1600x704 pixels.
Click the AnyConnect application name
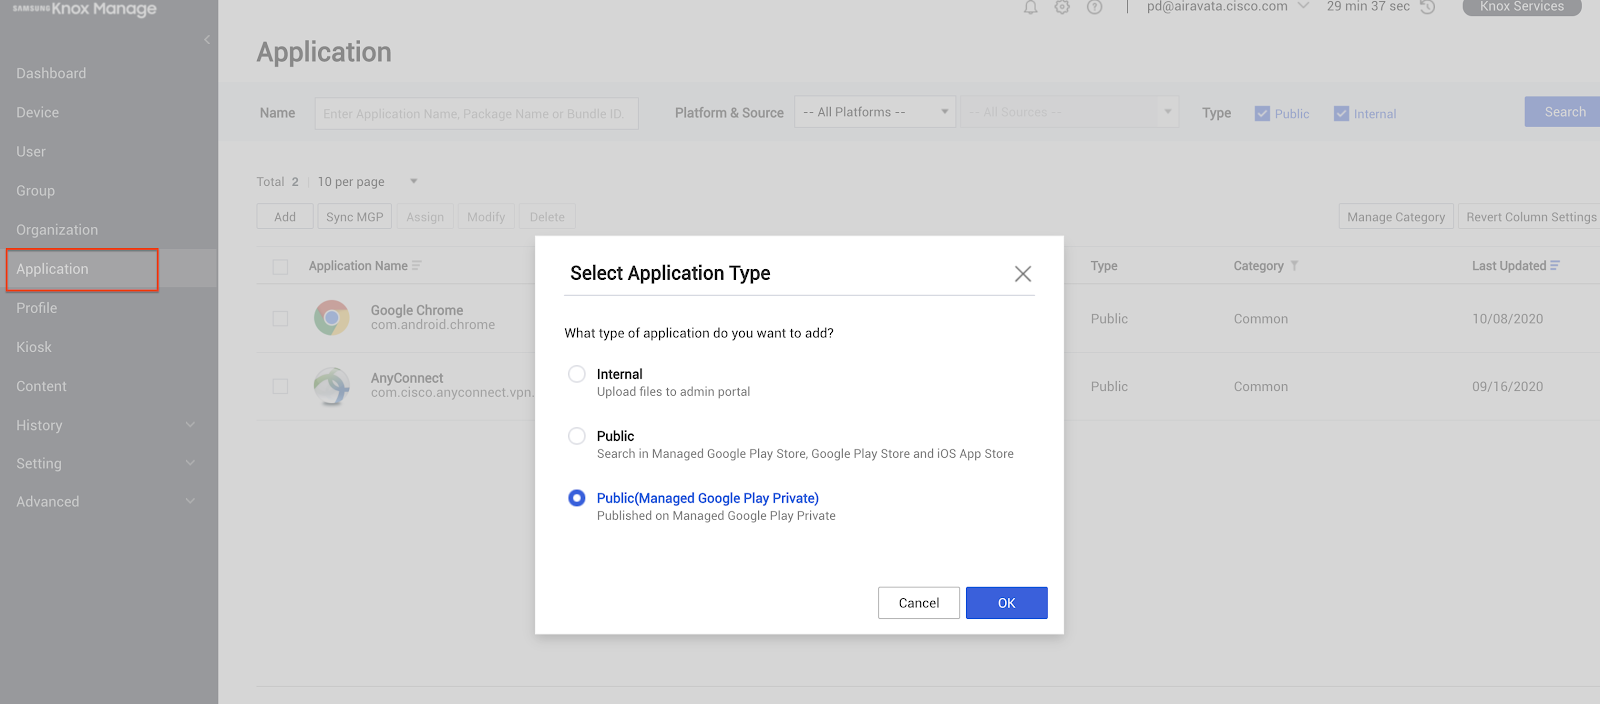point(407,378)
